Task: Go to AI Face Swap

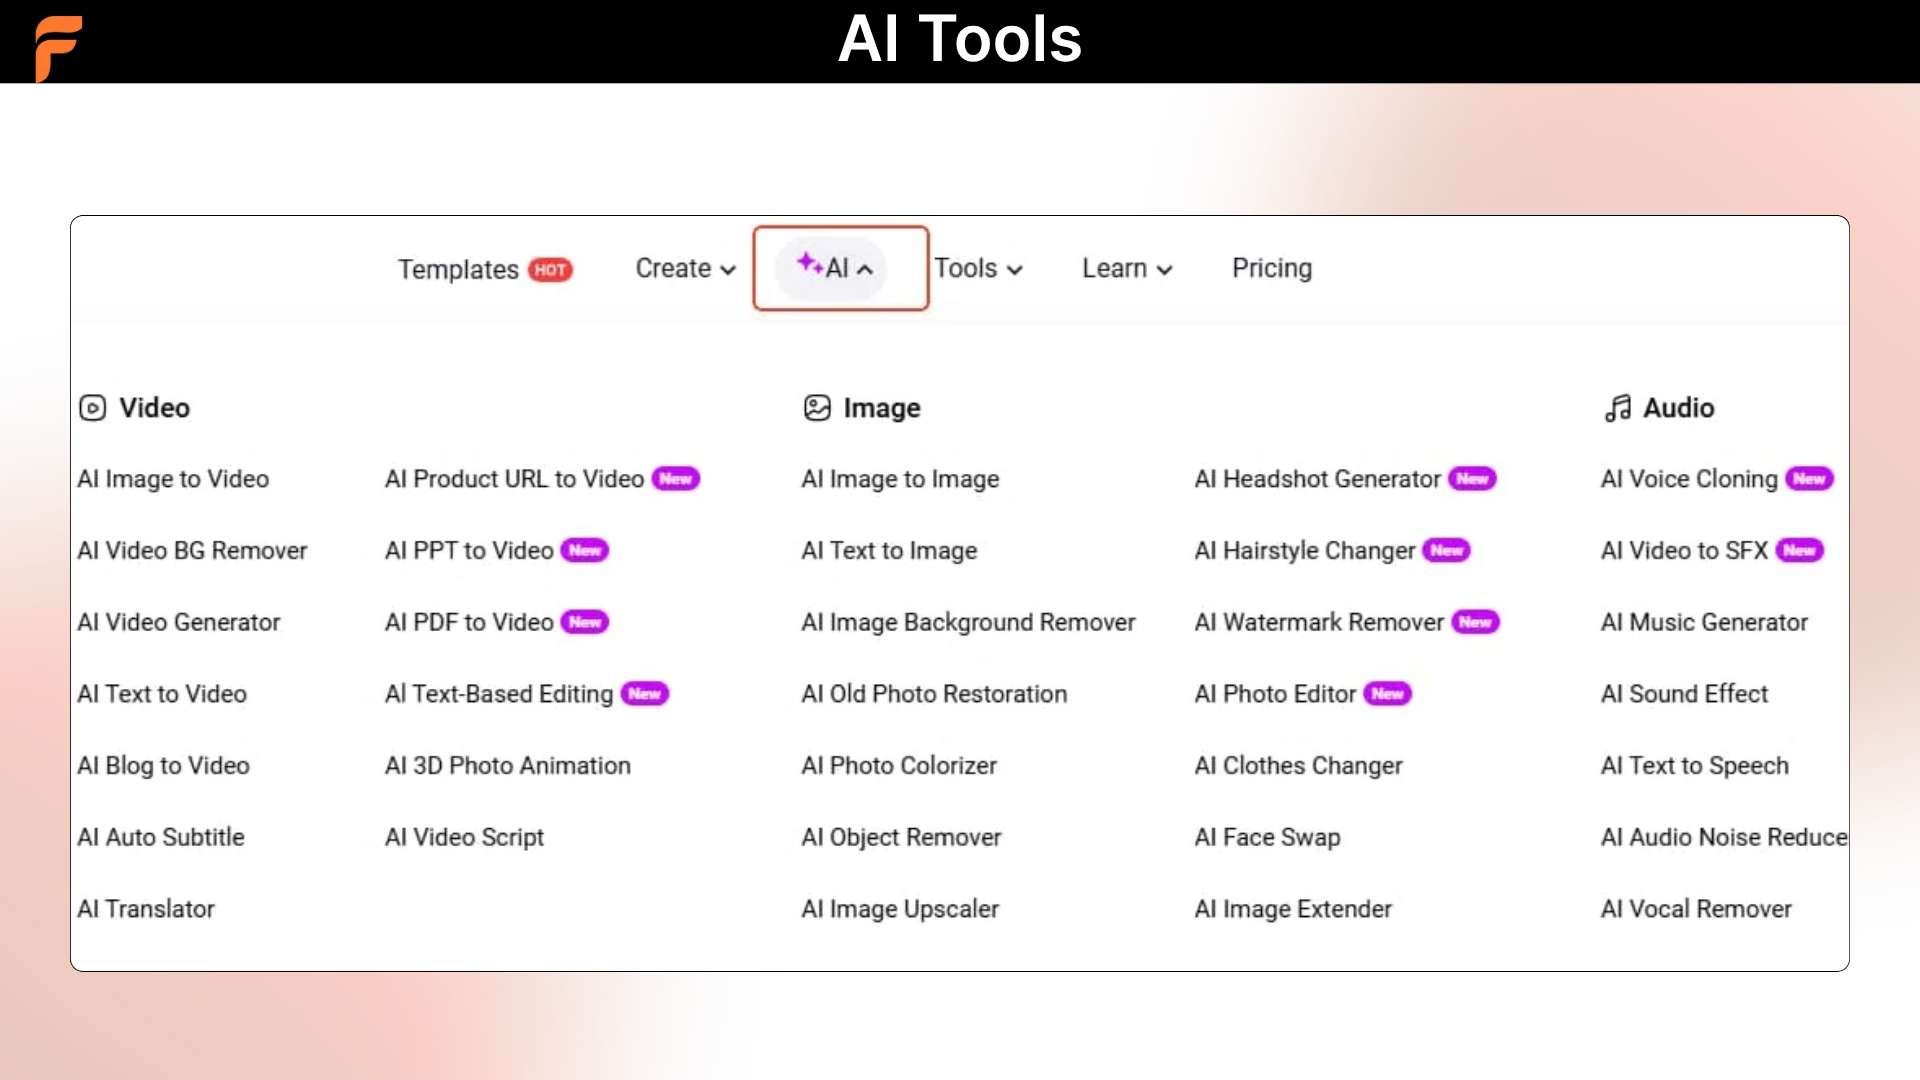Action: point(1267,837)
